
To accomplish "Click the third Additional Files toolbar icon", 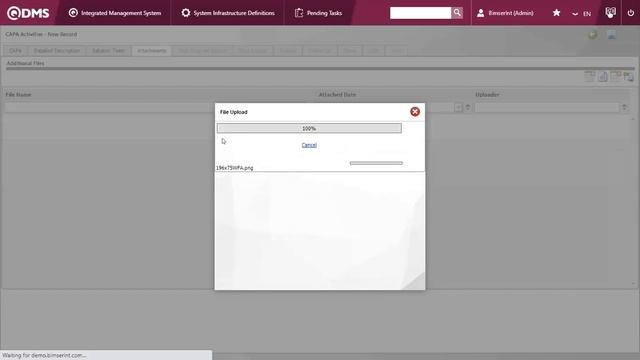I will [616, 76].
